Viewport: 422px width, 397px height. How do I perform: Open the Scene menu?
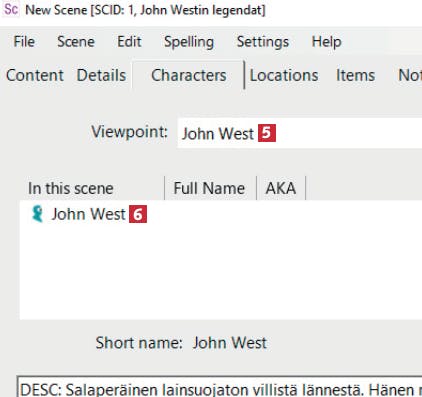[76, 42]
